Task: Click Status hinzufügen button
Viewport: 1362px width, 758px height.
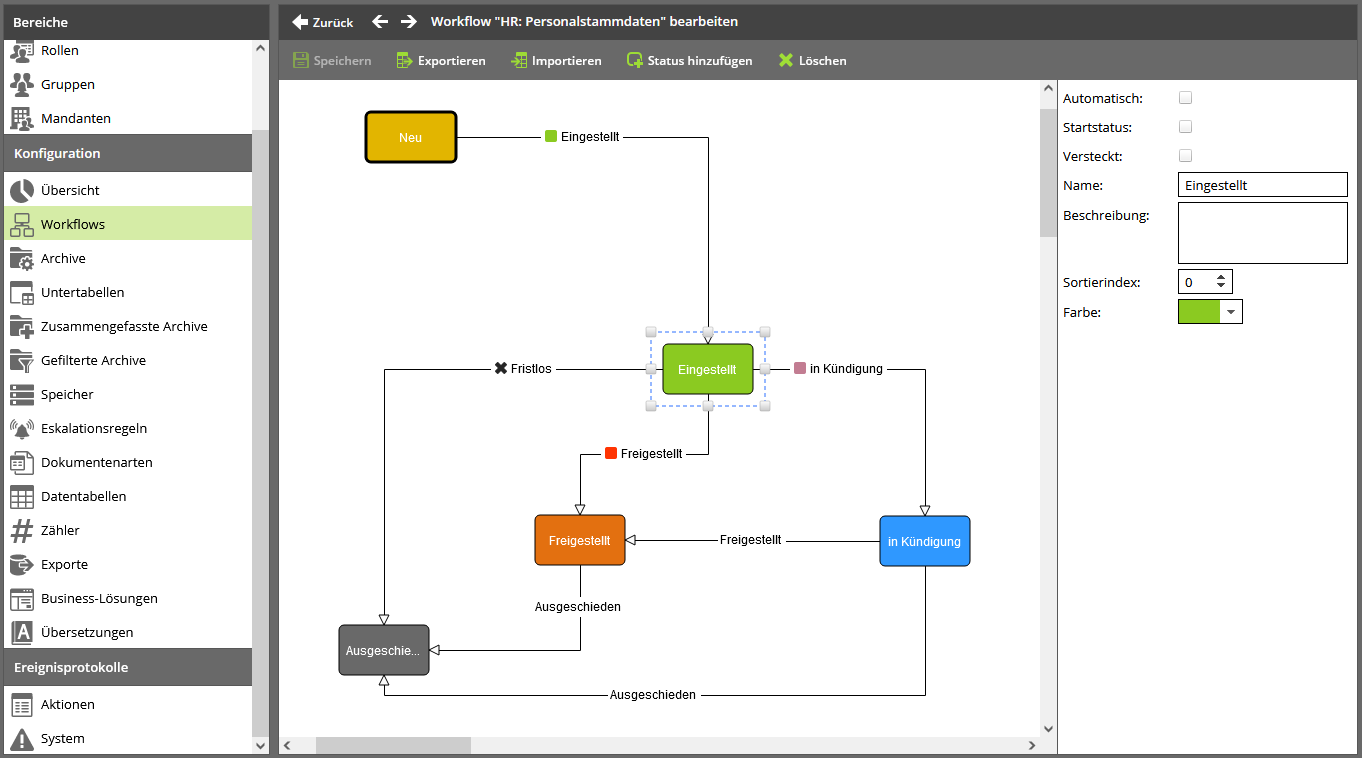Action: 690,61
